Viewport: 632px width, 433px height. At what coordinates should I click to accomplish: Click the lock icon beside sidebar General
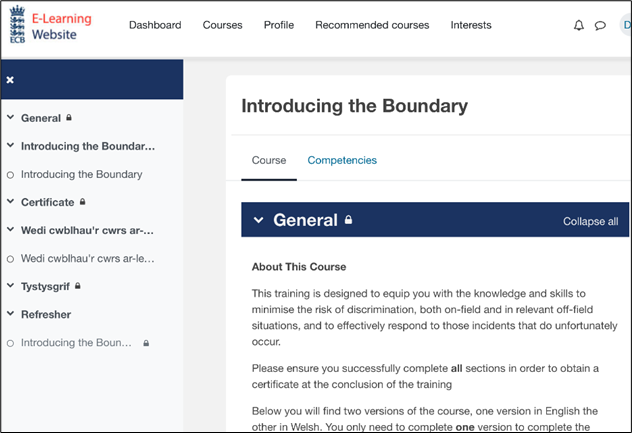tap(69, 118)
